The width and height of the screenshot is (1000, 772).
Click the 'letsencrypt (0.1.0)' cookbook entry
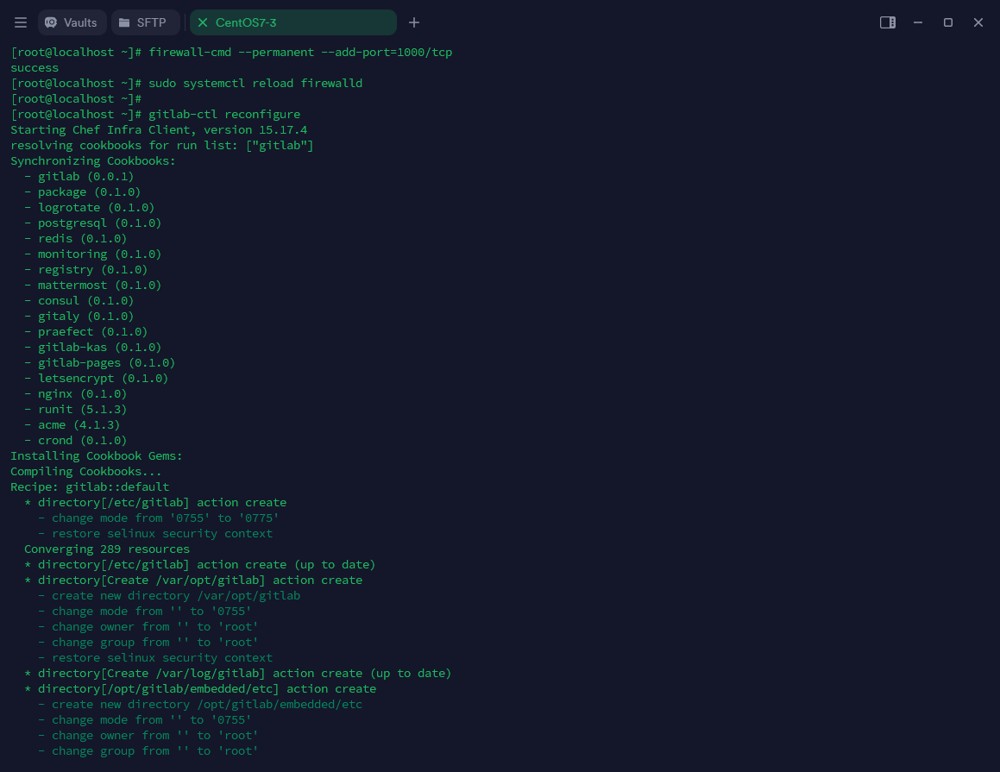coord(103,378)
